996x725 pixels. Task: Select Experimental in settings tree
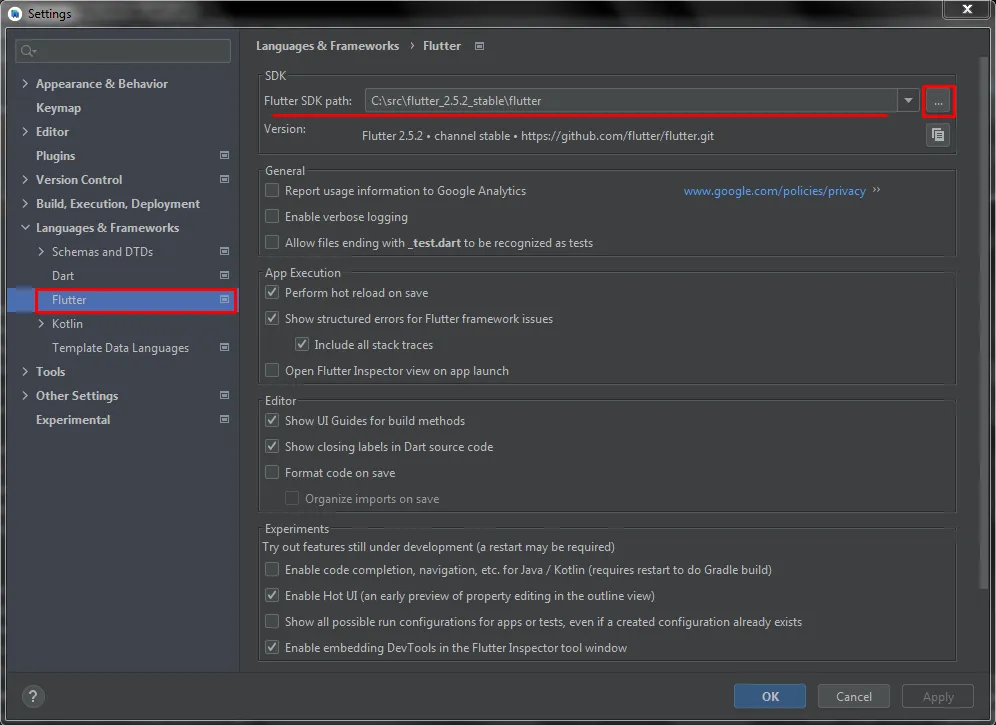(x=72, y=419)
